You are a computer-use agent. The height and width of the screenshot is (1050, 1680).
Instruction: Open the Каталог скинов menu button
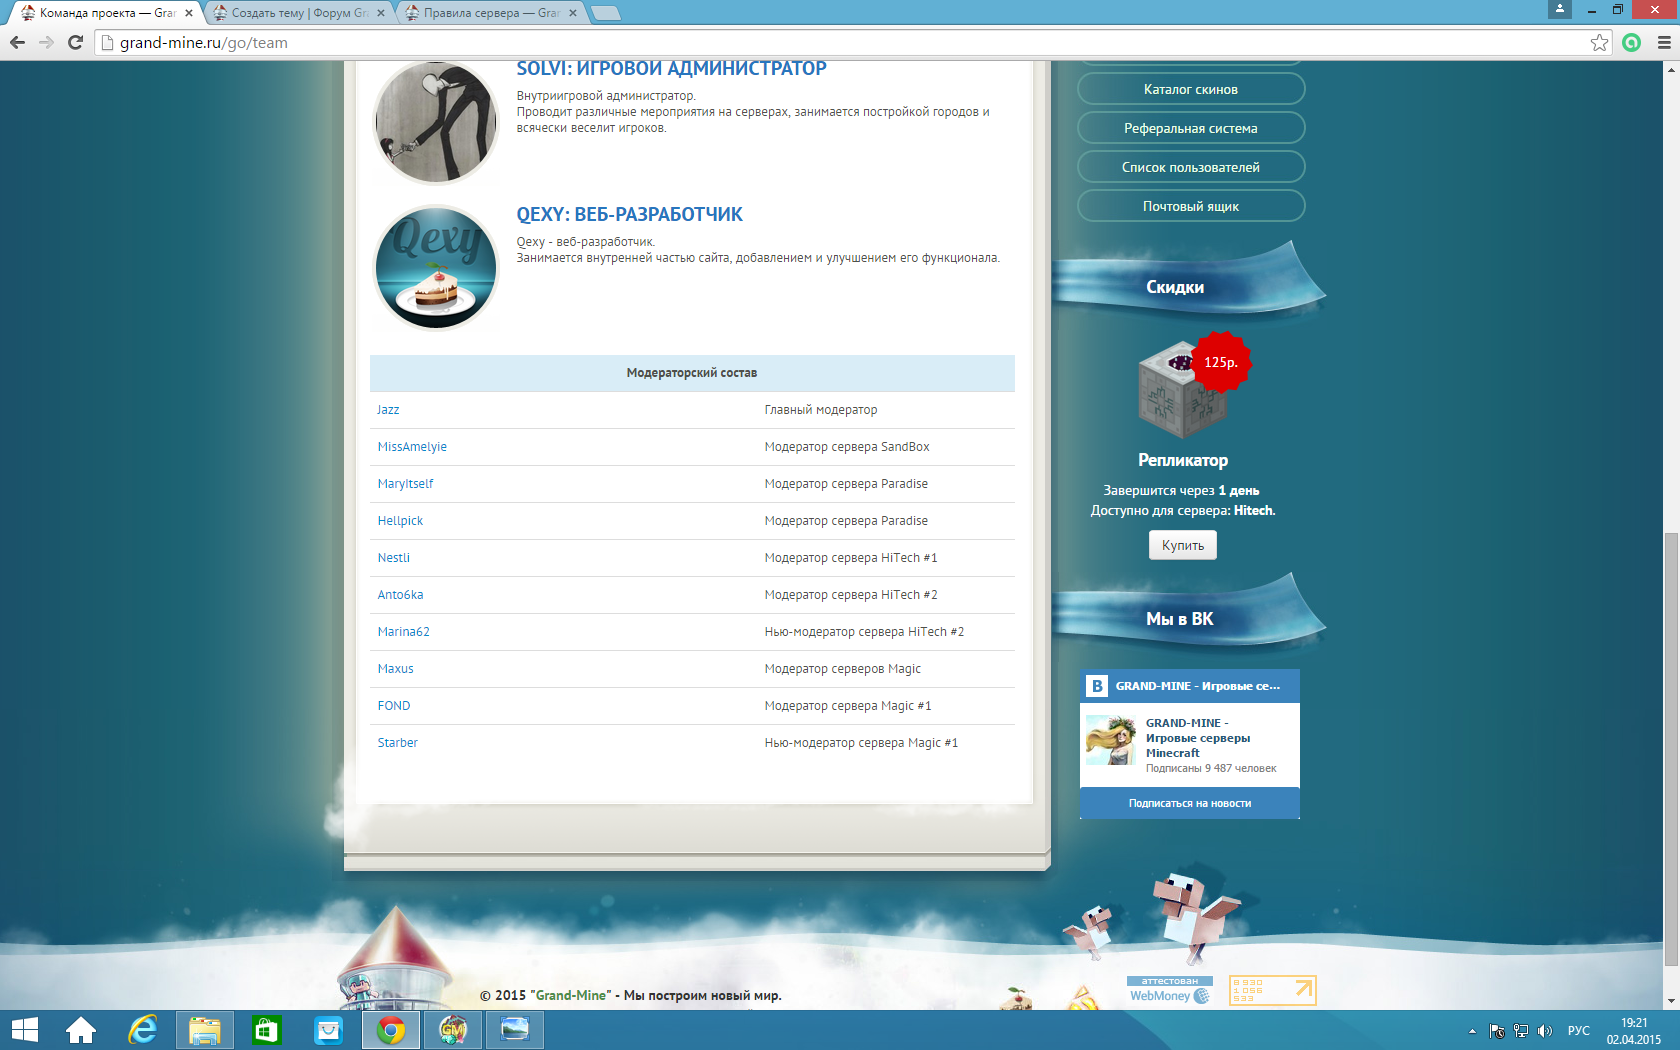[1191, 89]
